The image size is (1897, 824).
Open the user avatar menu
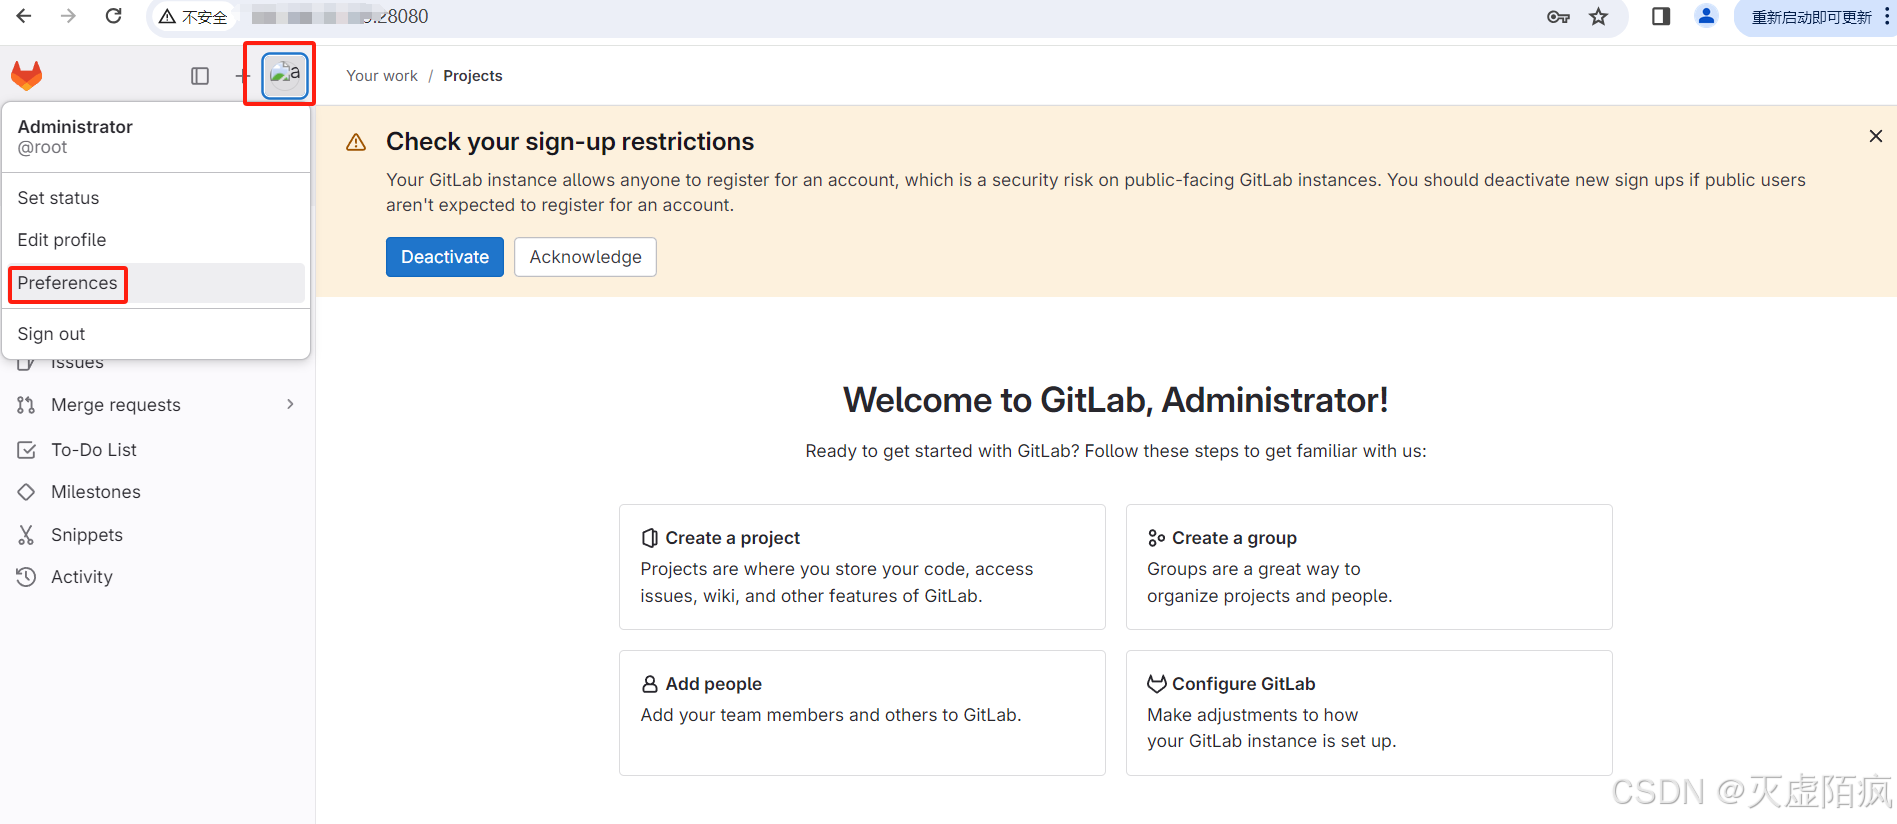coord(285,75)
